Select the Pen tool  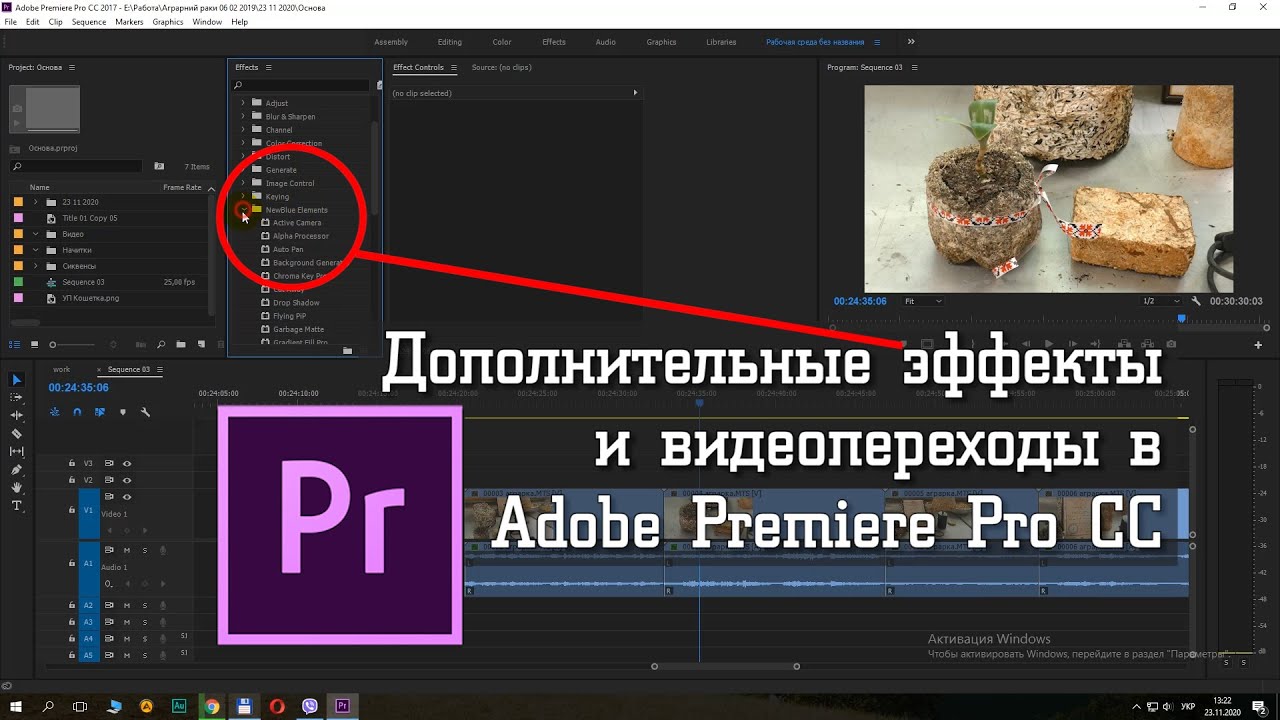(16, 469)
